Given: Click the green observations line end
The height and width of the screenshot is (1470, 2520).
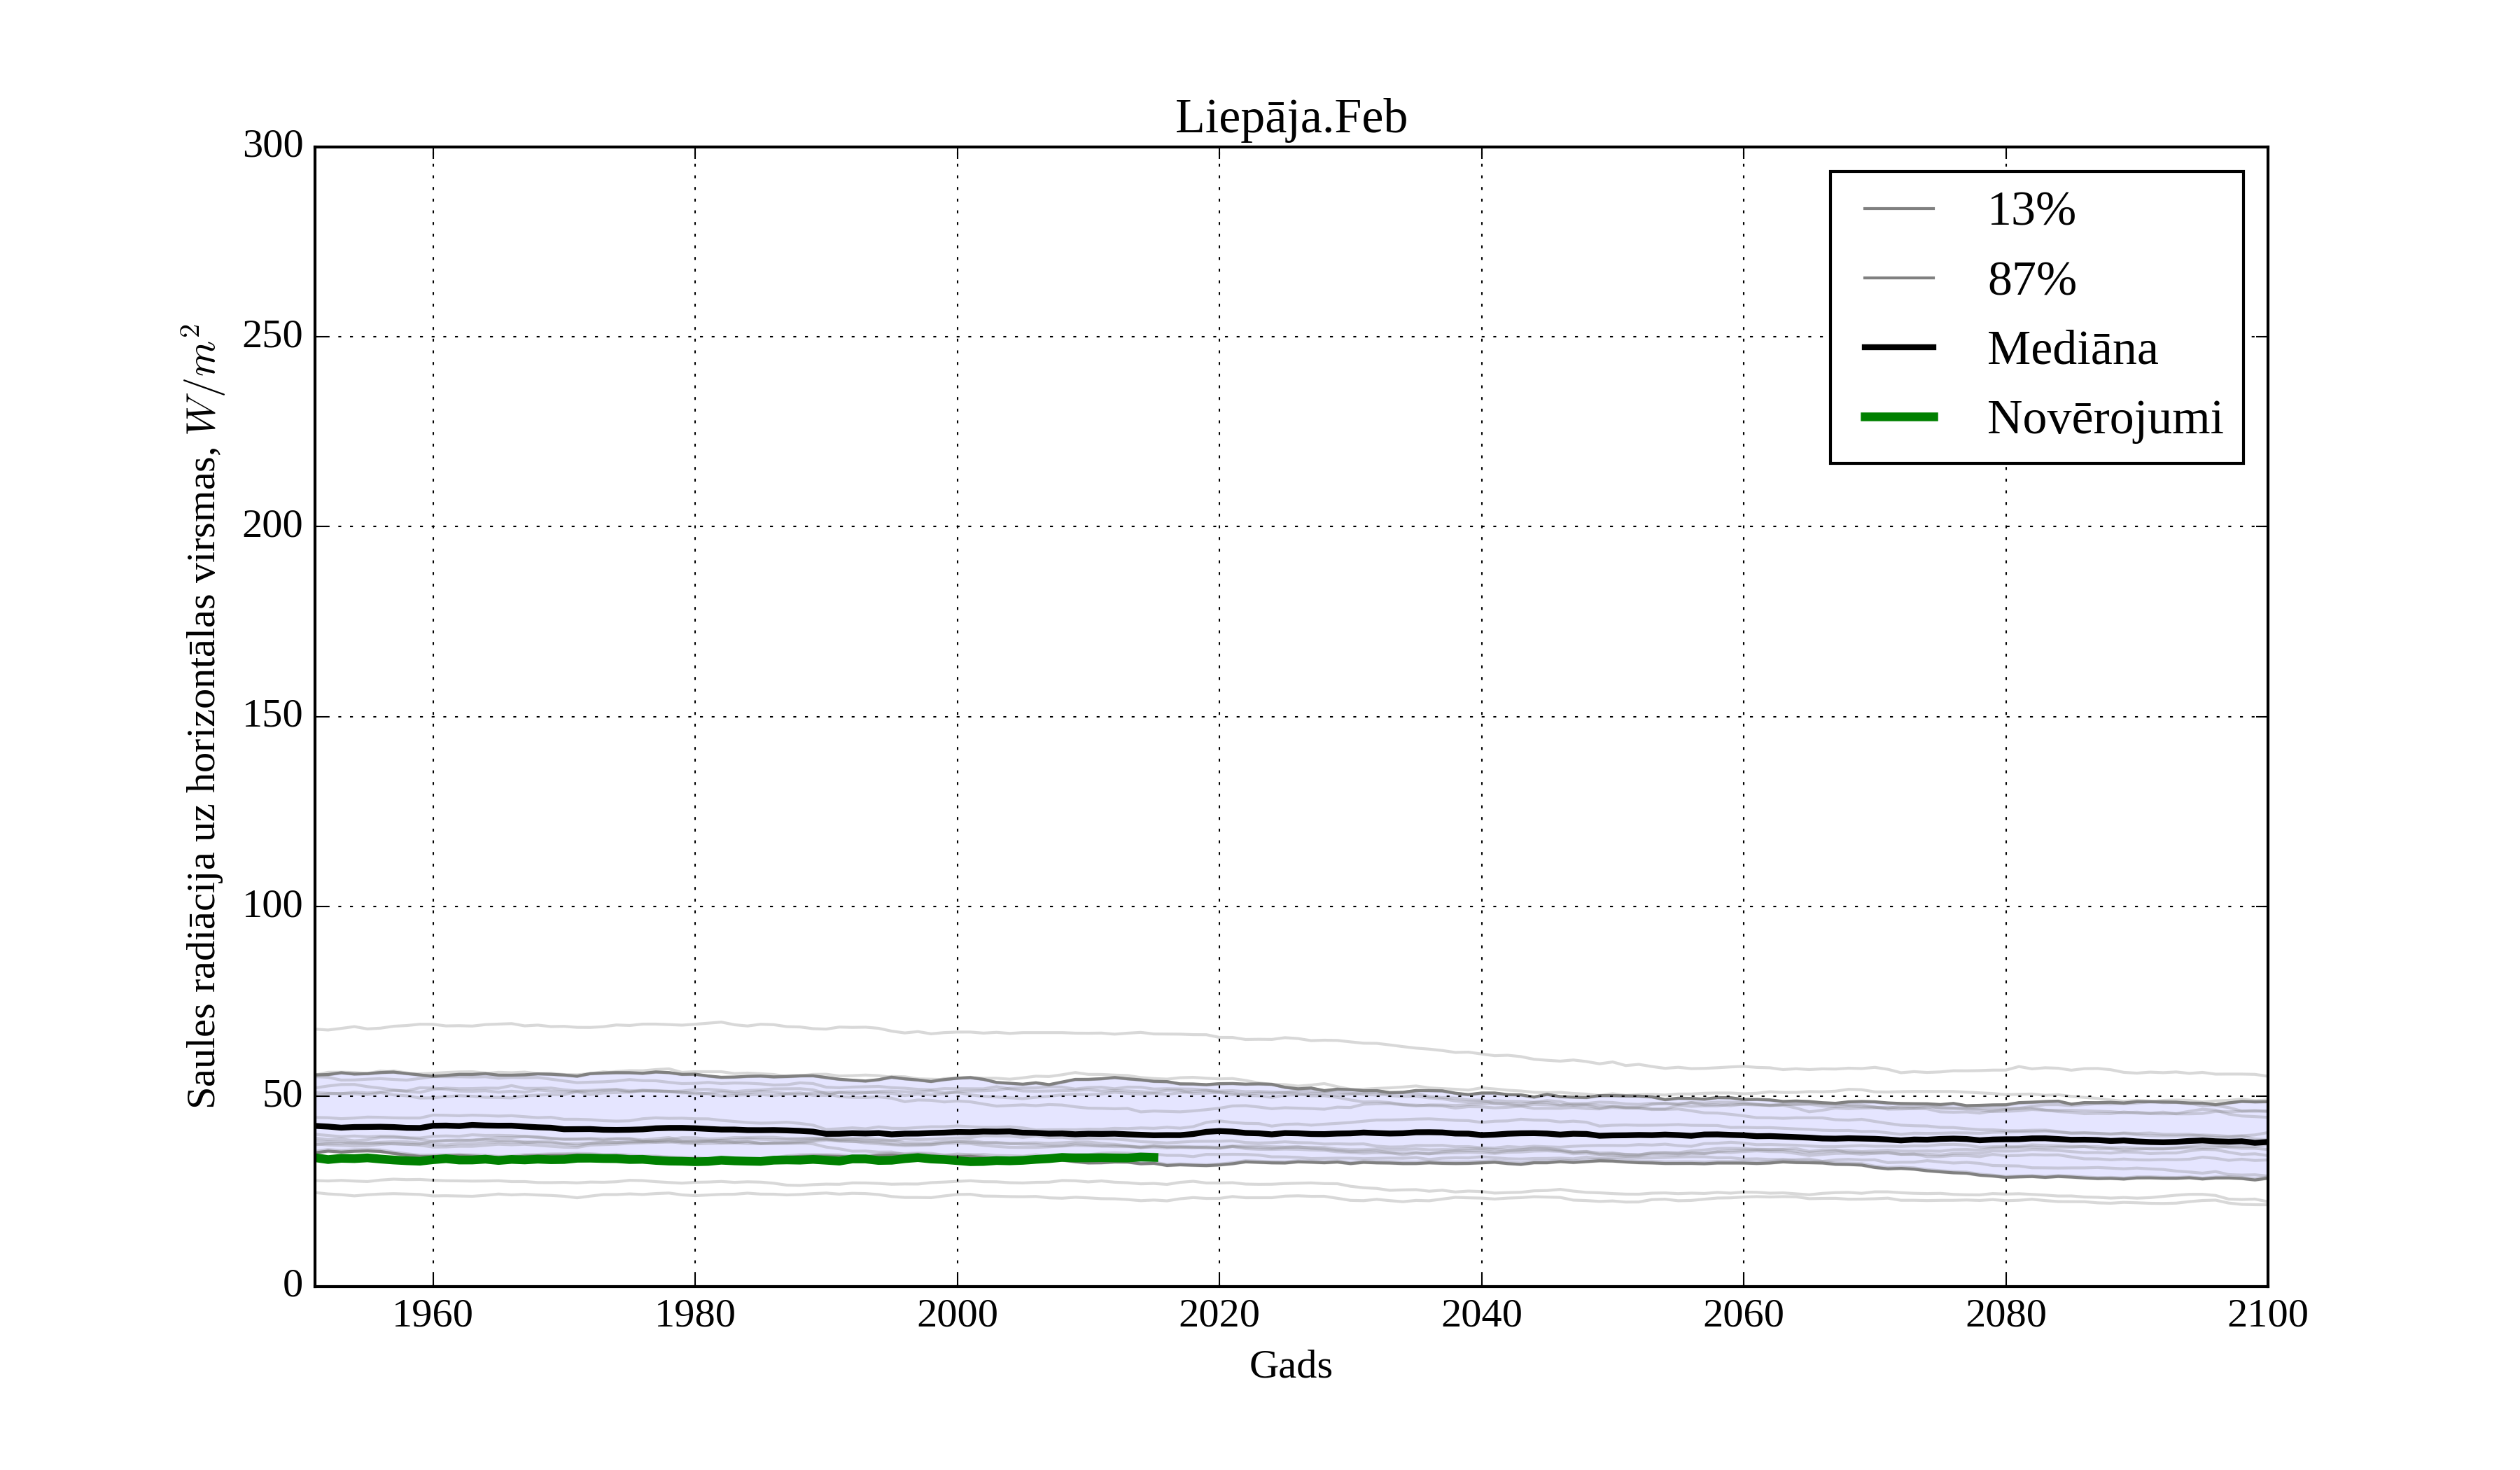Looking at the screenshot, I should coord(1154,1157).
